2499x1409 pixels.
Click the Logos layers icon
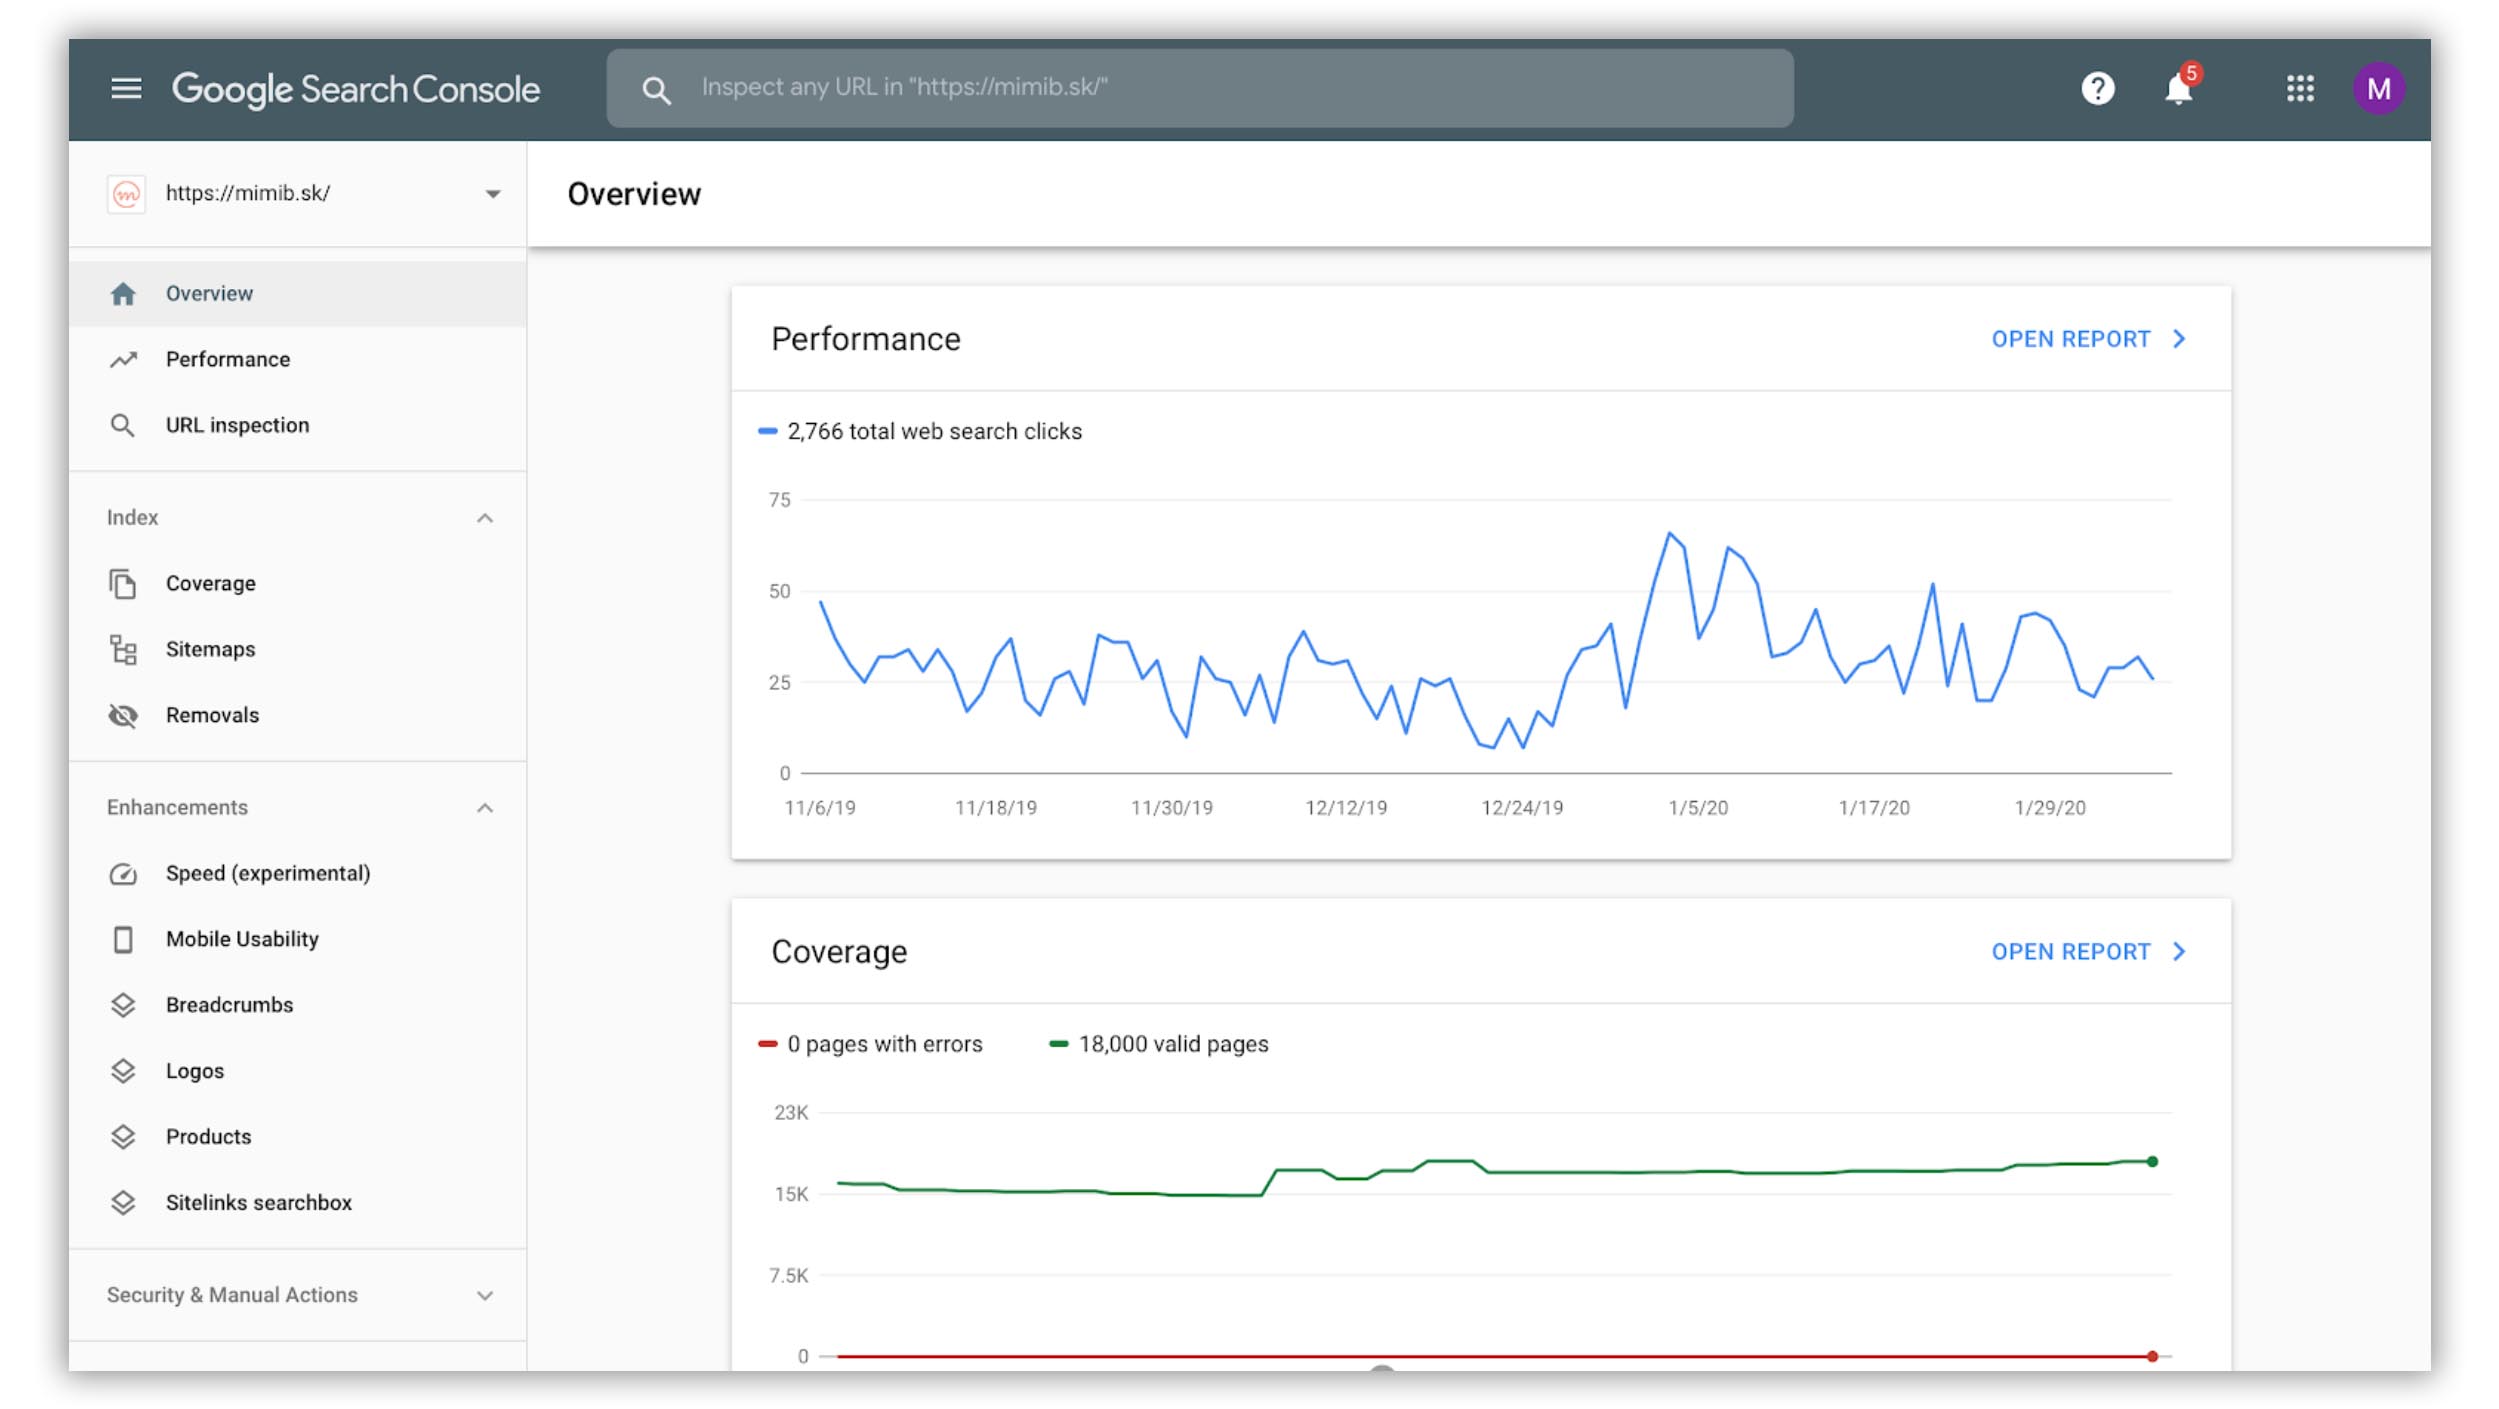[123, 1071]
